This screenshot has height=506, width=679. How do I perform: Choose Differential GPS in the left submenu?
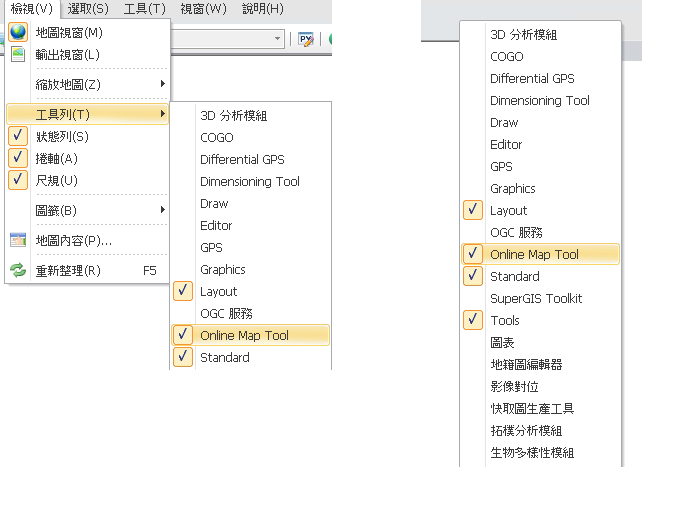242,159
